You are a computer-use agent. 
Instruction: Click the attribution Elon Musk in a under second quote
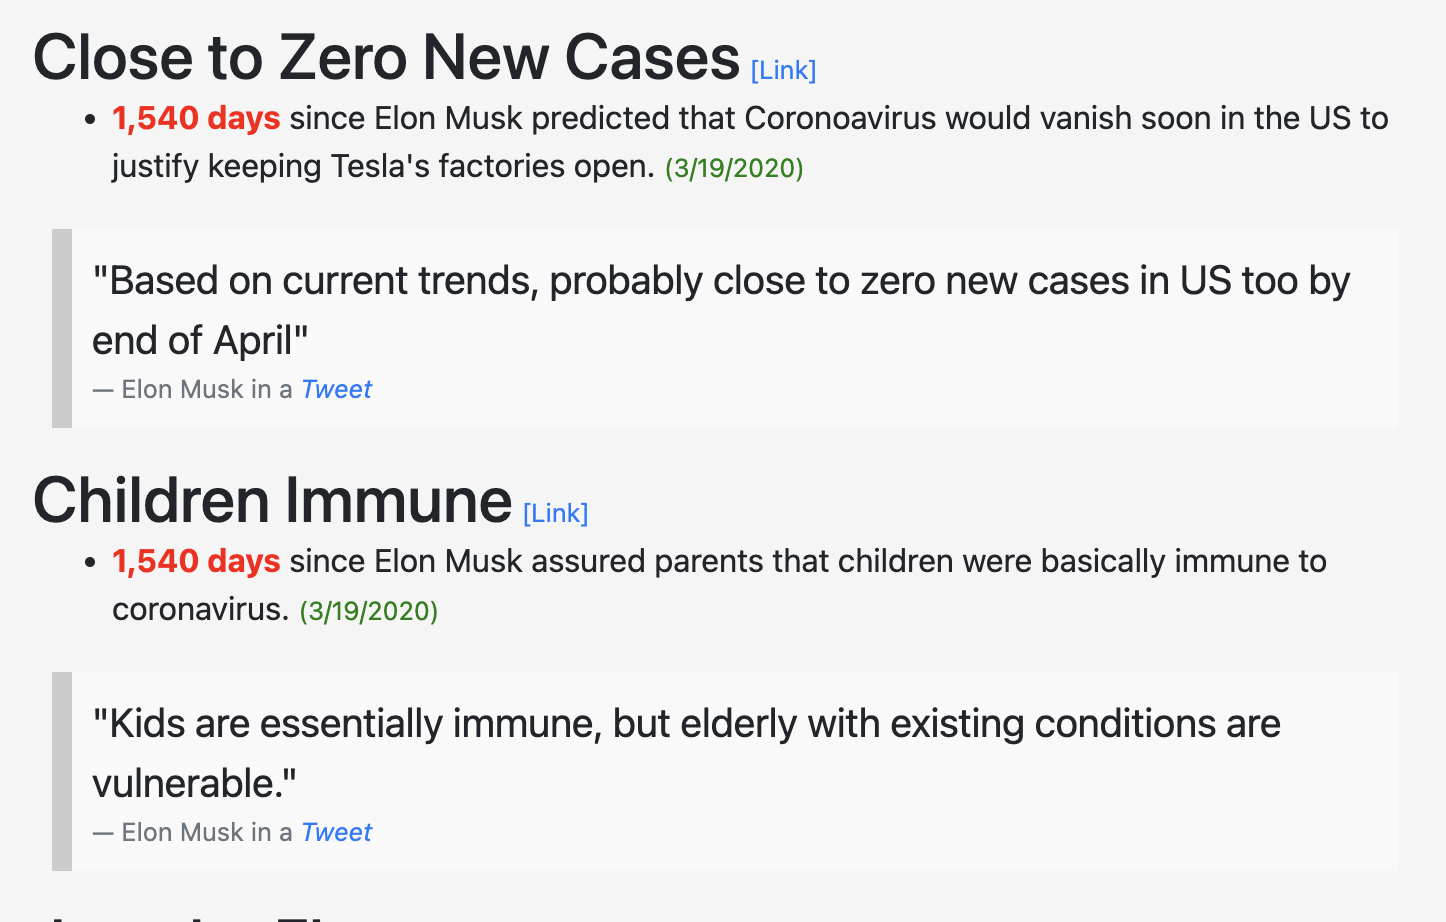[x=193, y=832]
